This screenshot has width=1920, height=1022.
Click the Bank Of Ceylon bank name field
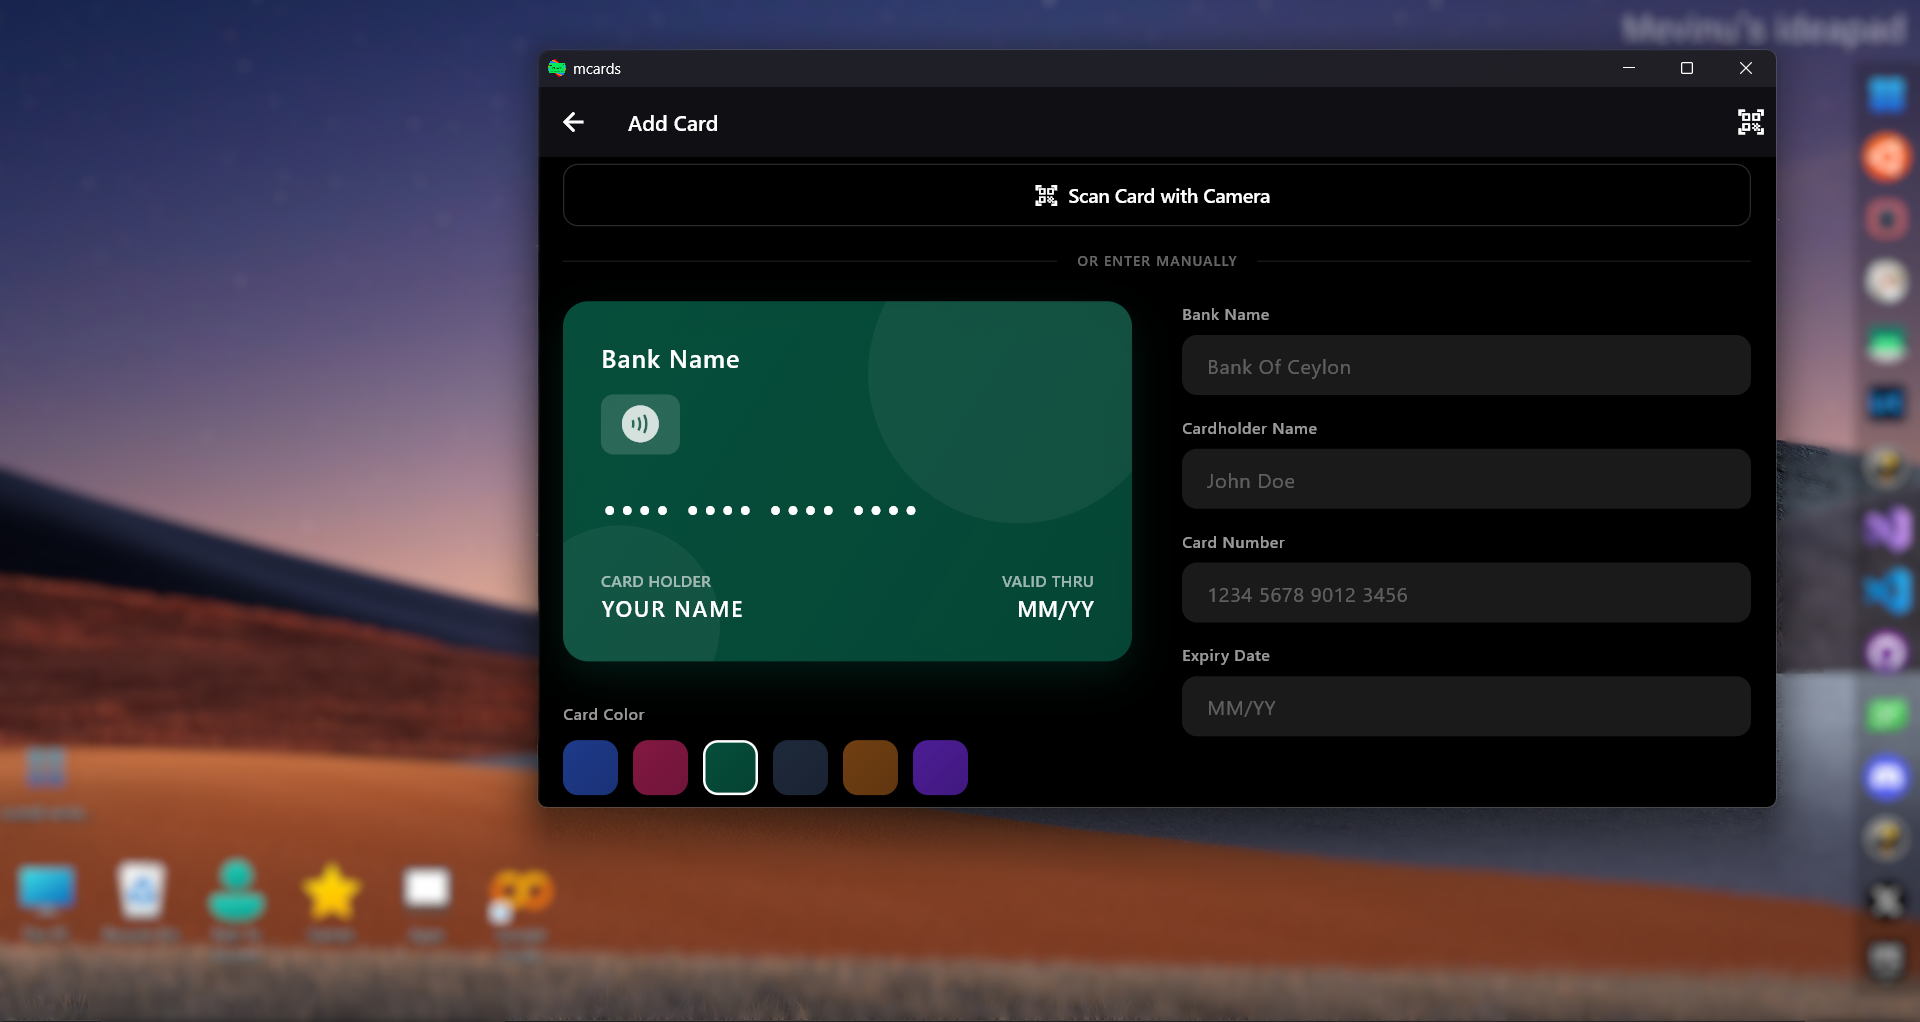[1465, 365]
